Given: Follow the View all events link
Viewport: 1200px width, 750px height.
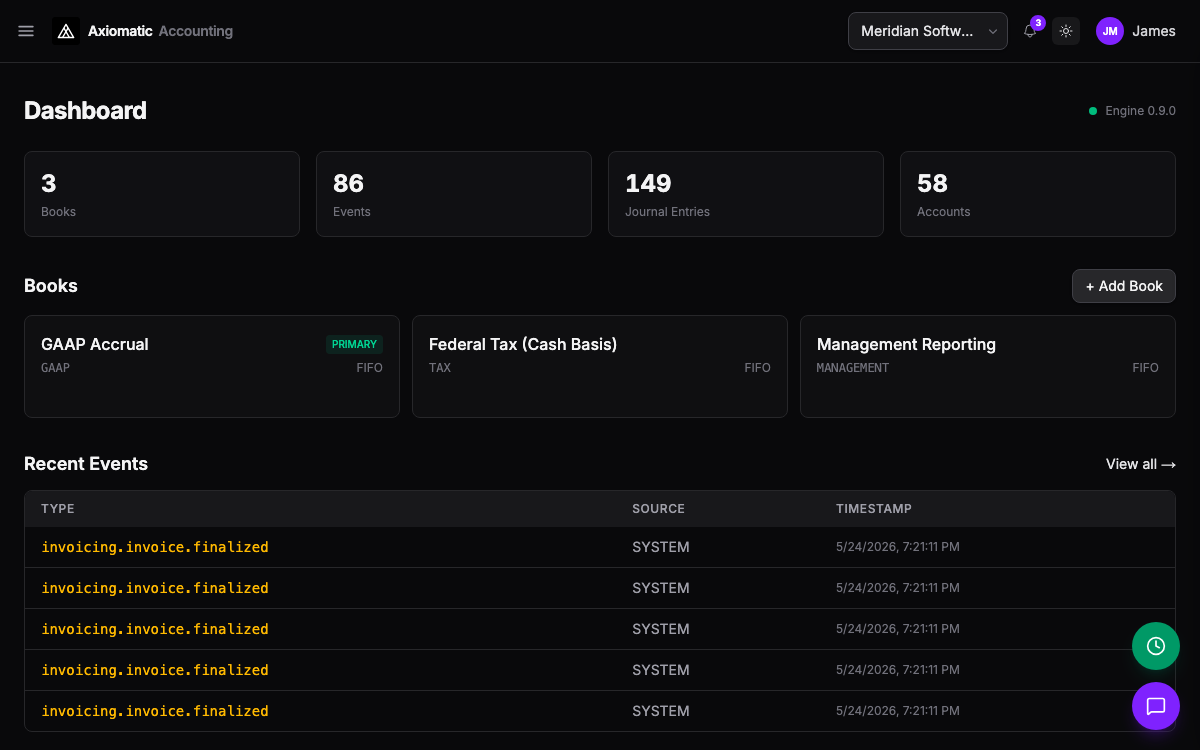Looking at the screenshot, I should tap(1141, 464).
